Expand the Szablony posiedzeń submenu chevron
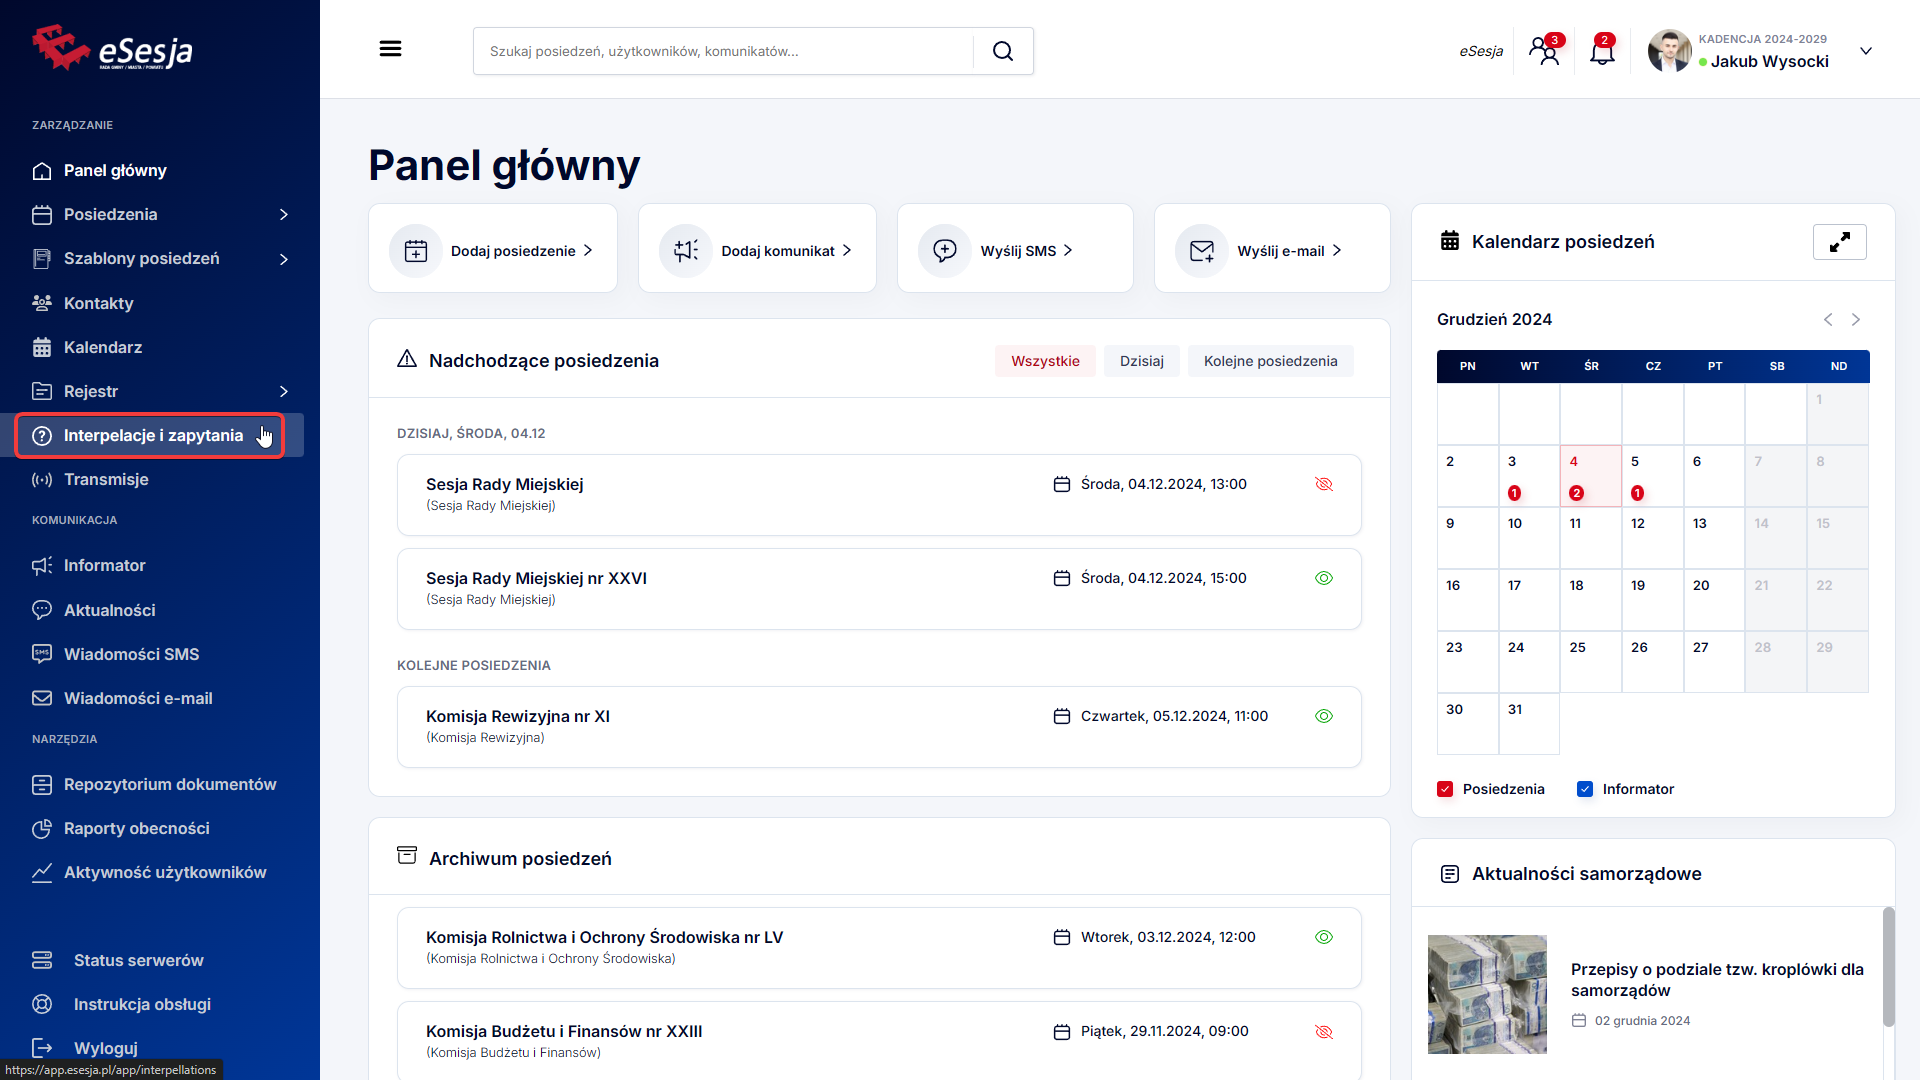Screen dimensions: 1920x1080 284,259
